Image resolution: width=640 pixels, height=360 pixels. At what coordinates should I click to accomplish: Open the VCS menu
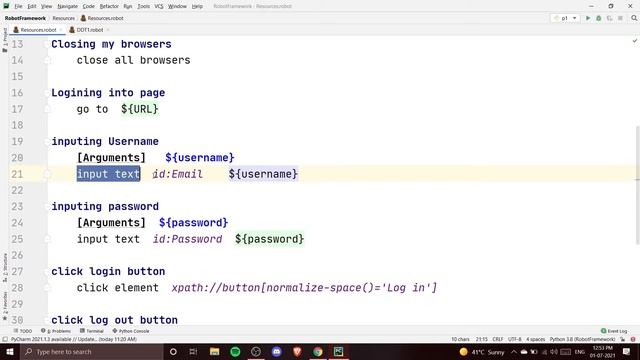[159, 6]
